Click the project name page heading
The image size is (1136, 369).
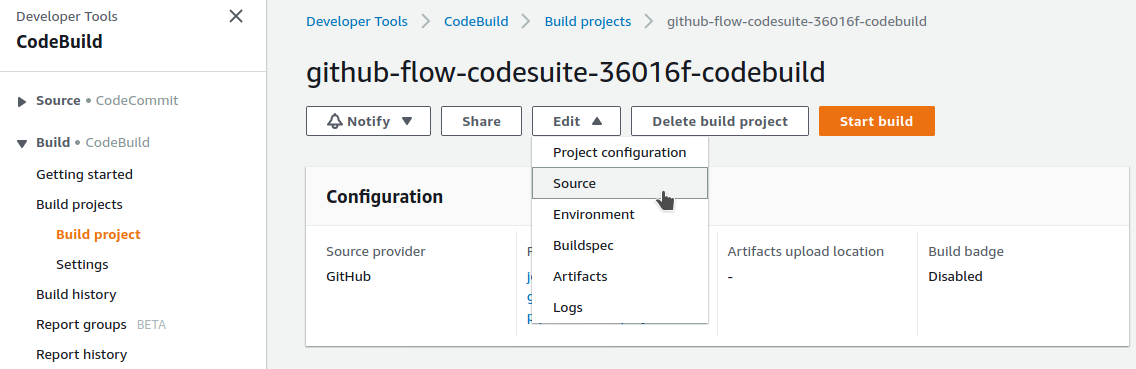565,73
